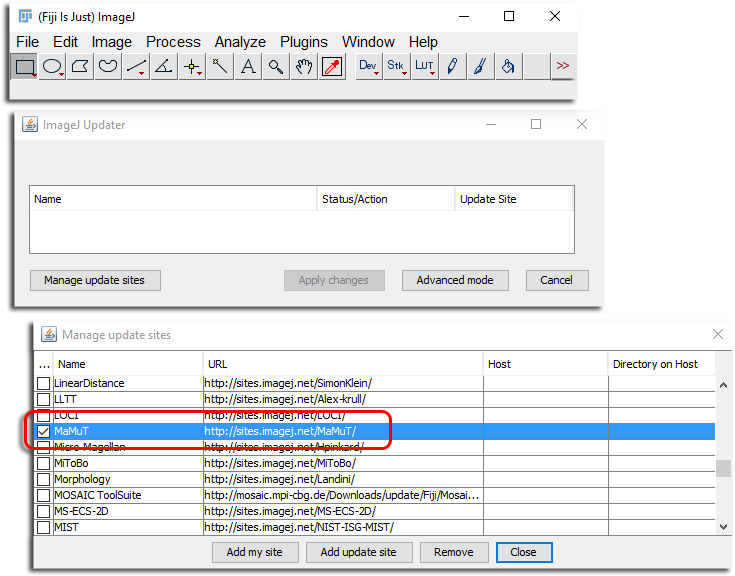Image resolution: width=735 pixels, height=576 pixels.
Task: Select the Landini URL for Morphology
Action: coord(343,479)
